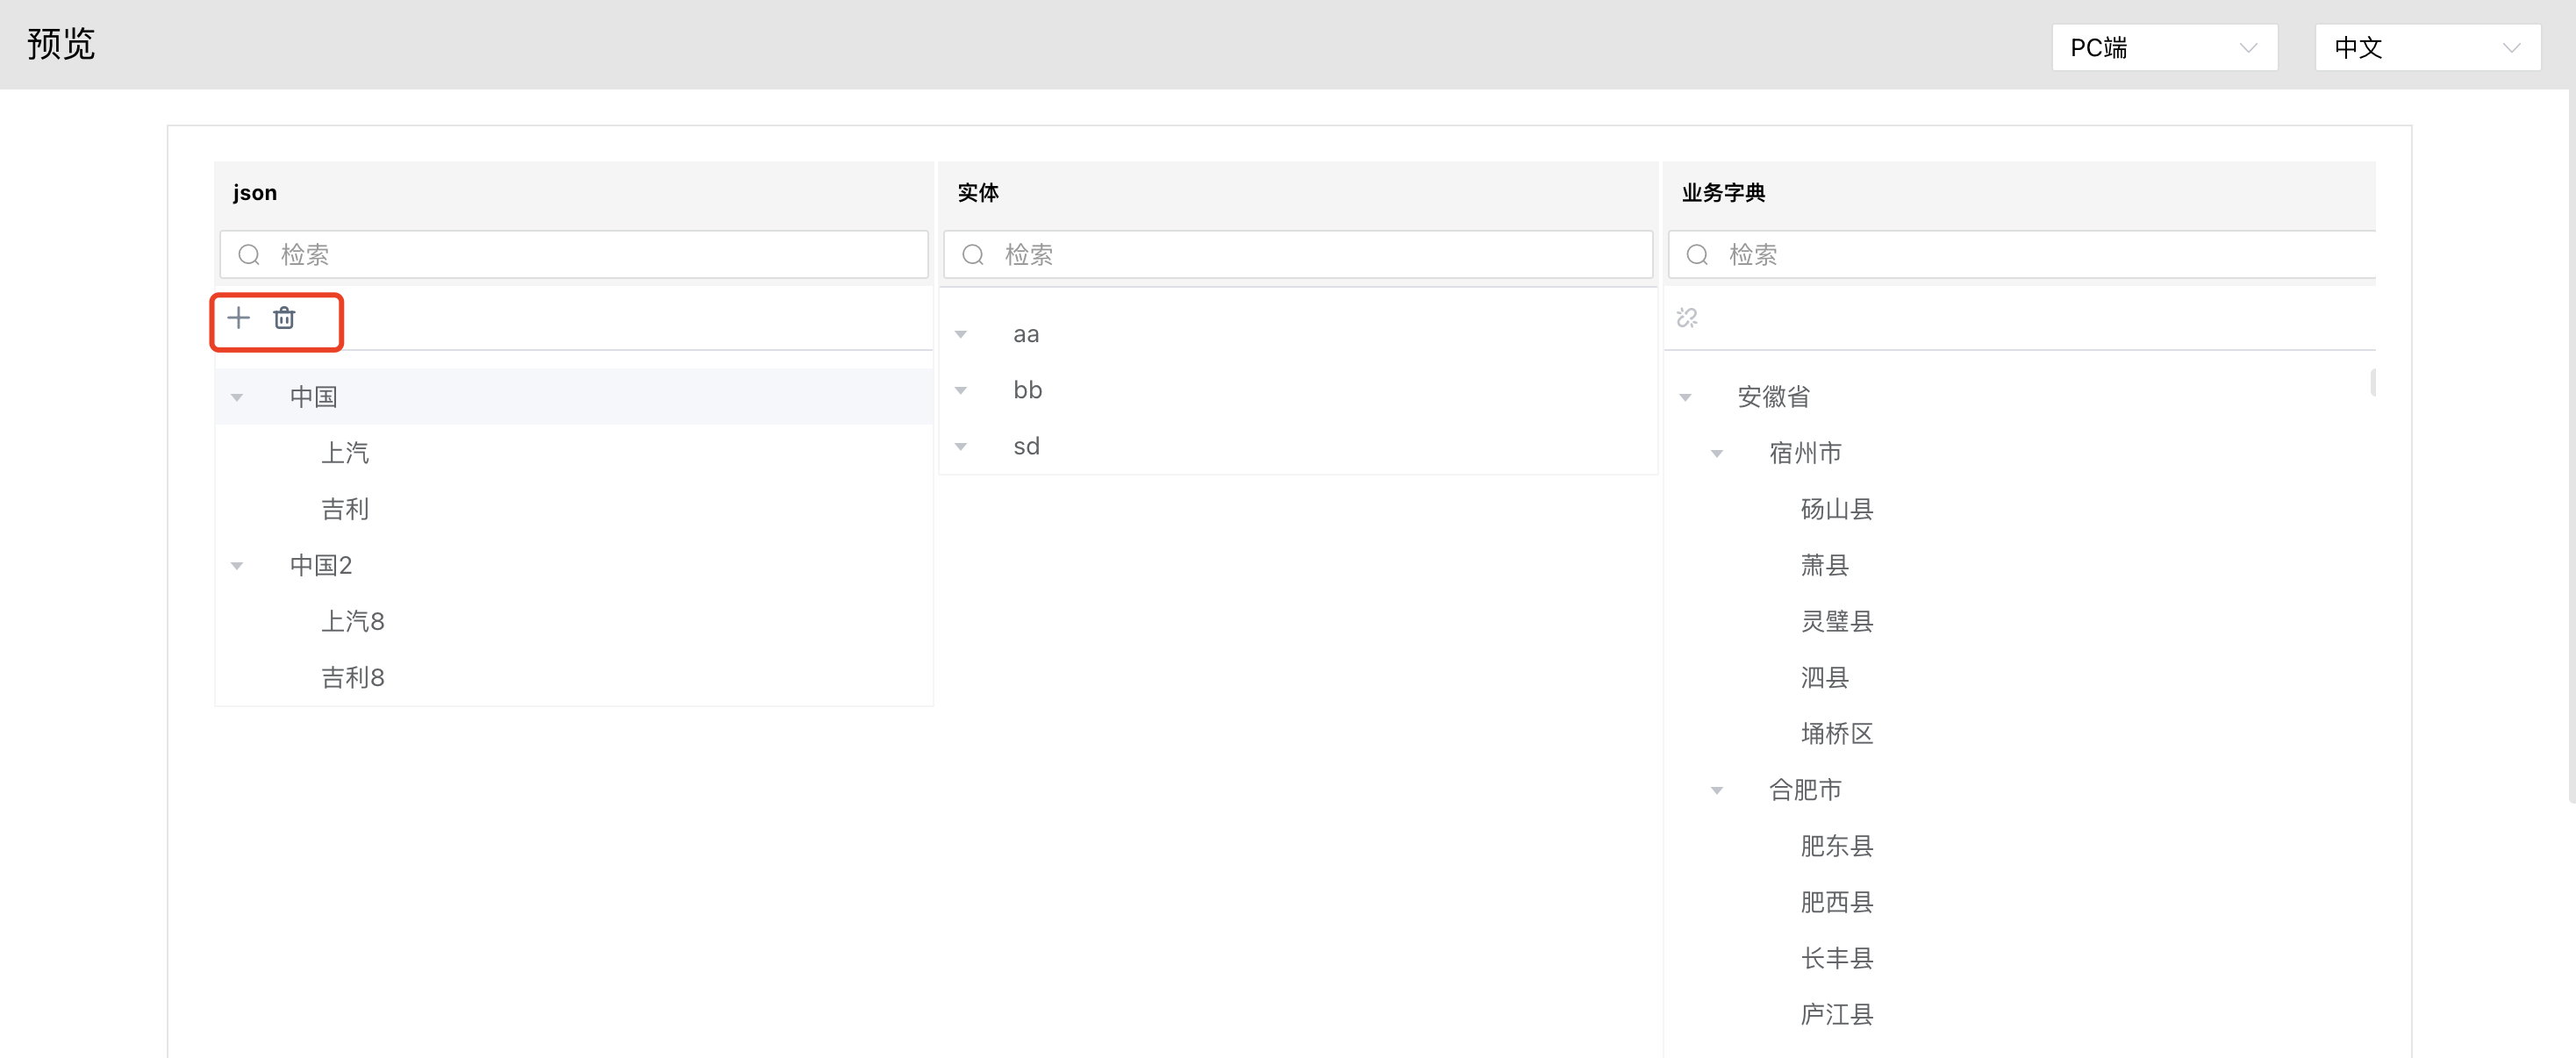This screenshot has height=1058, width=2576.
Task: Collapse the 合肥市 node arrow
Action: click(1717, 790)
